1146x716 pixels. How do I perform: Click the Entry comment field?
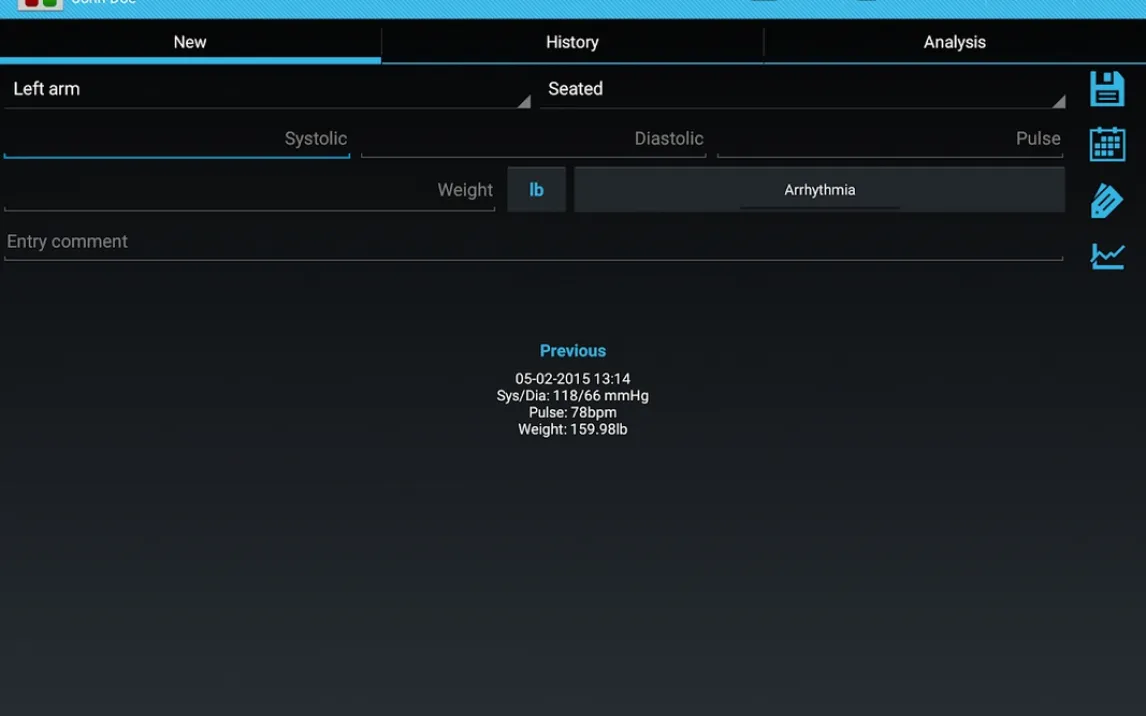point(533,242)
